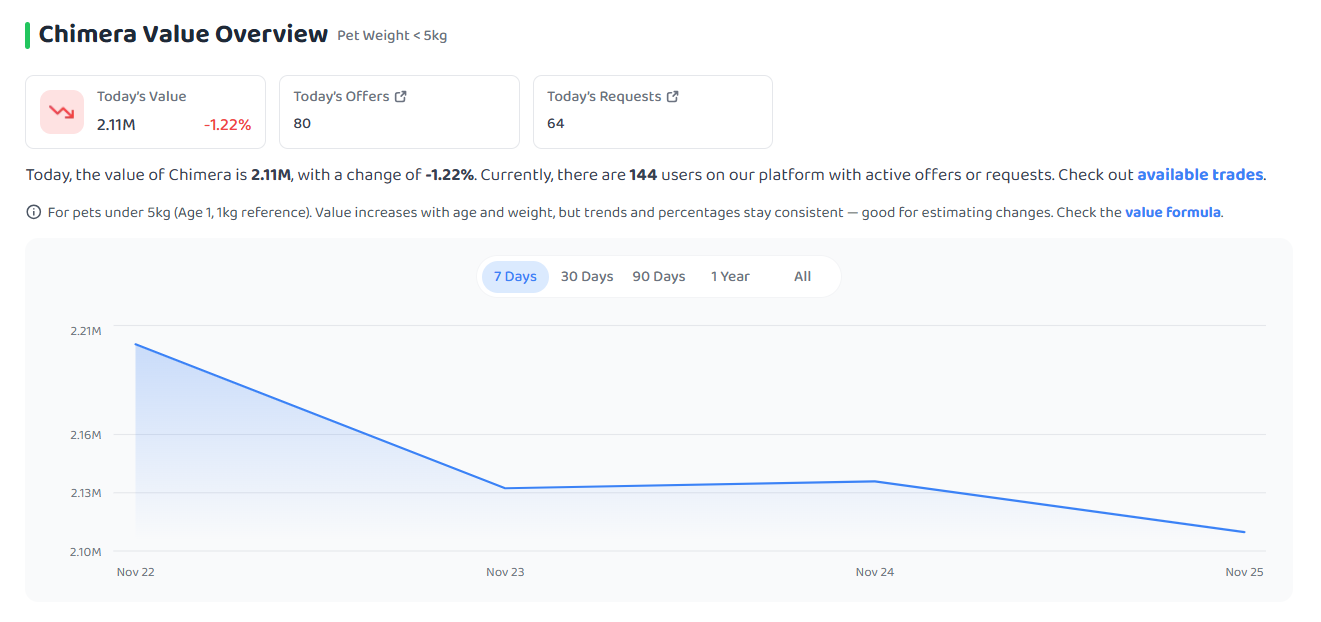
Task: Show the 1 Year chart range
Action: coord(730,277)
